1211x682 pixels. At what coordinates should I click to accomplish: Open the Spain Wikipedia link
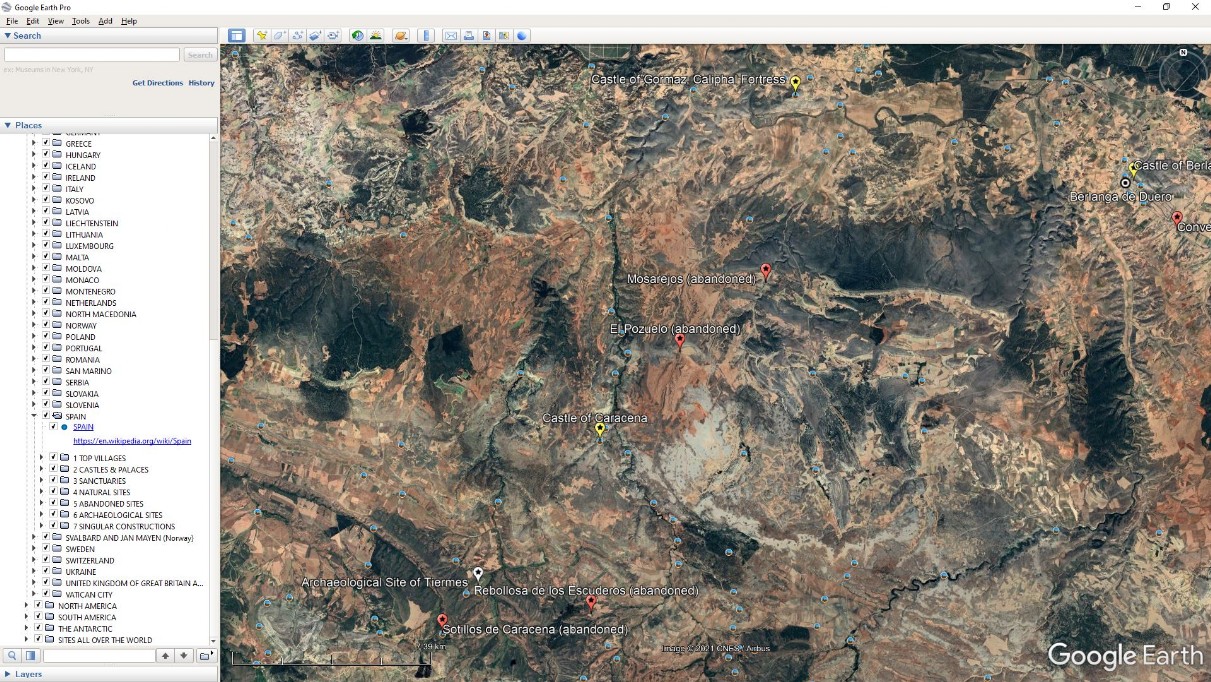(x=131, y=441)
